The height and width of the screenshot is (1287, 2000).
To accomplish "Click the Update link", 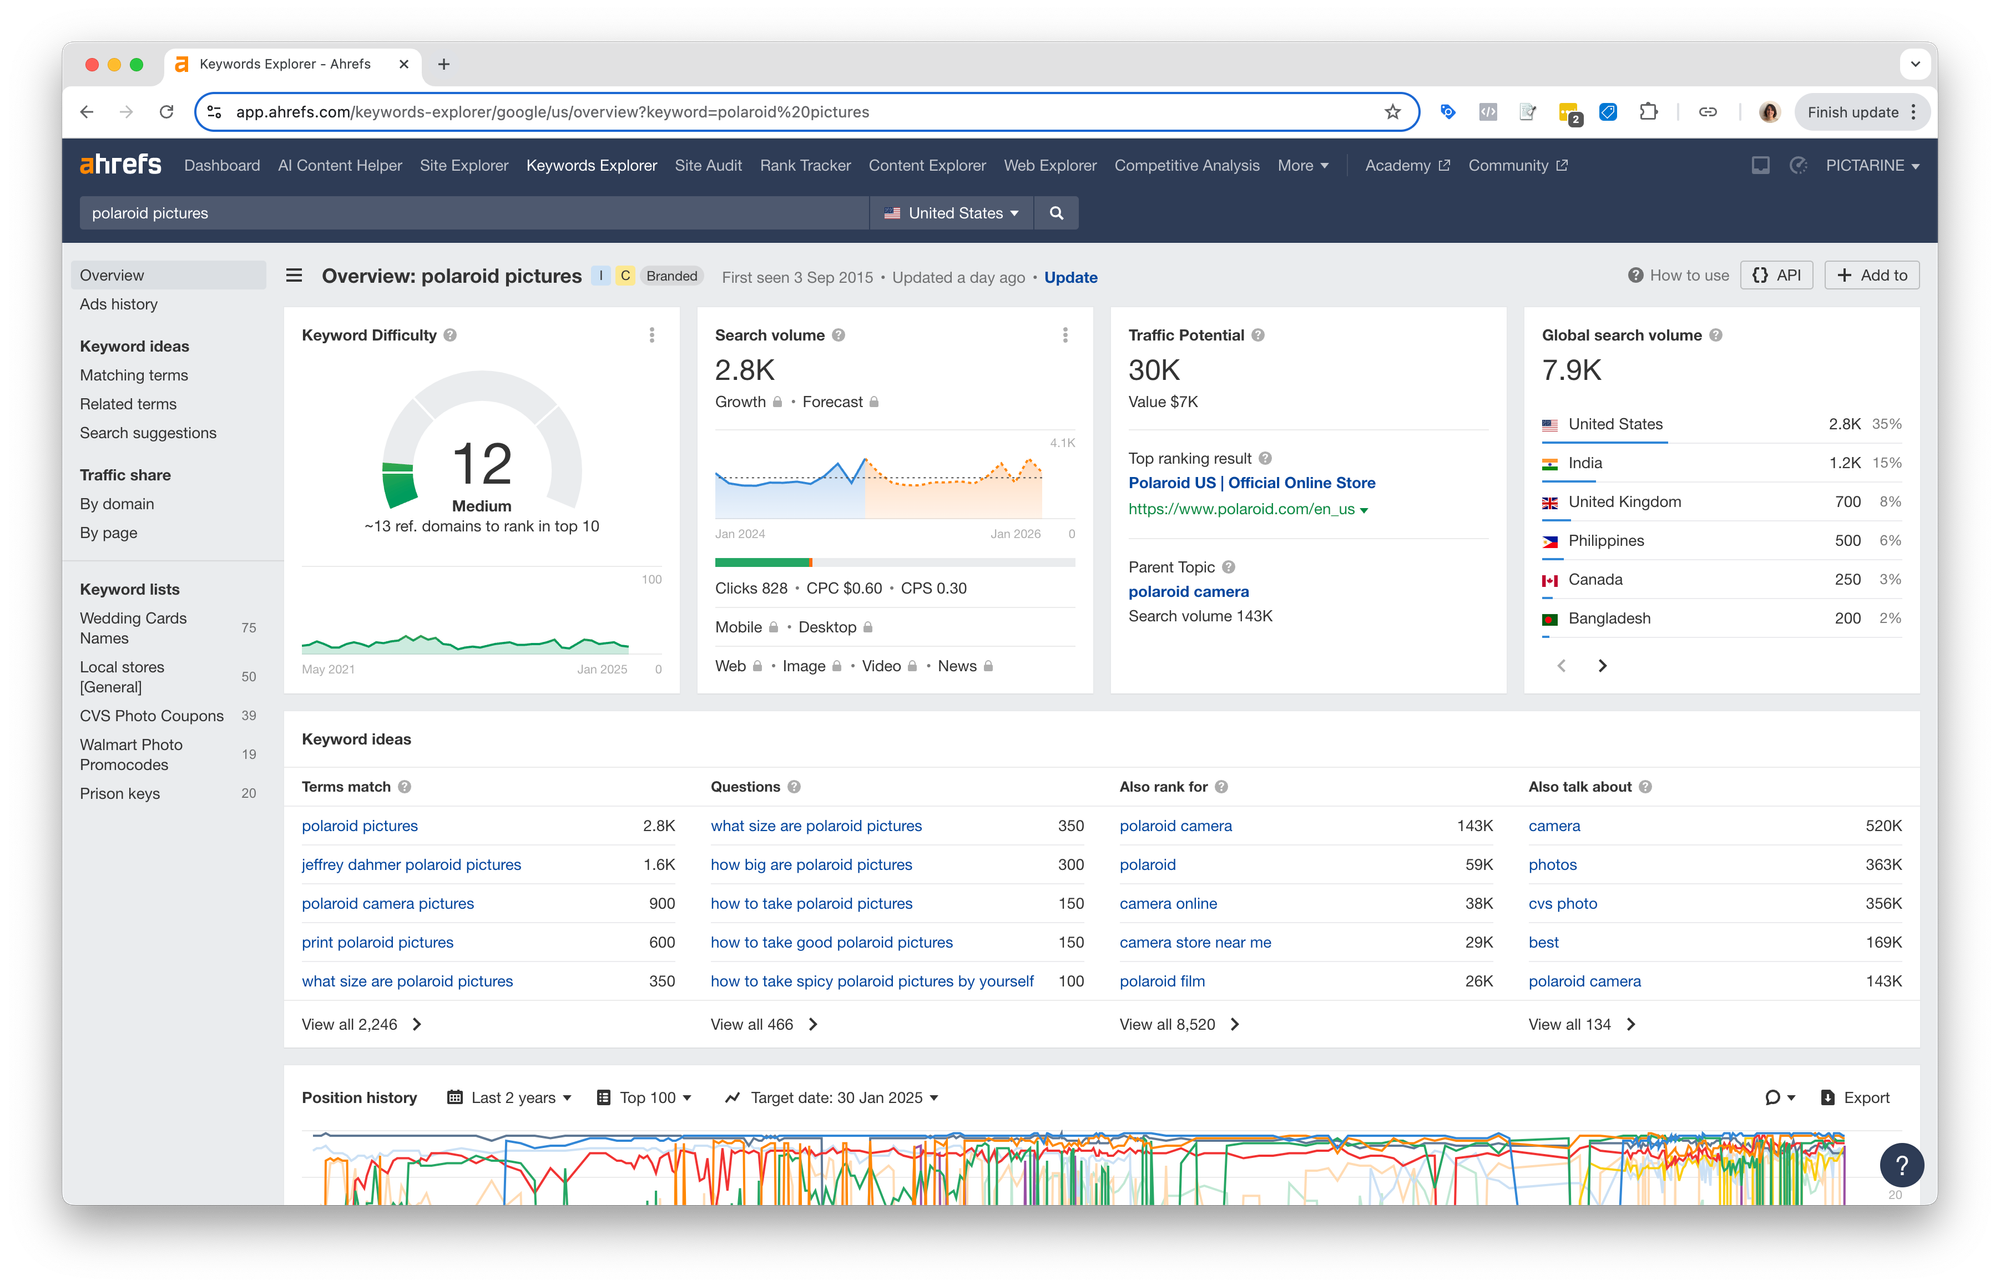I will 1070,277.
